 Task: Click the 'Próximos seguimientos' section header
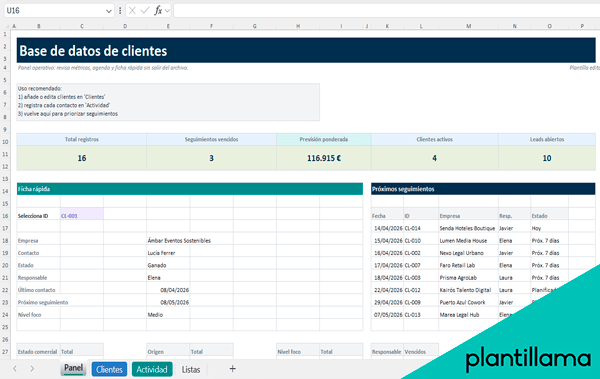coord(483,189)
